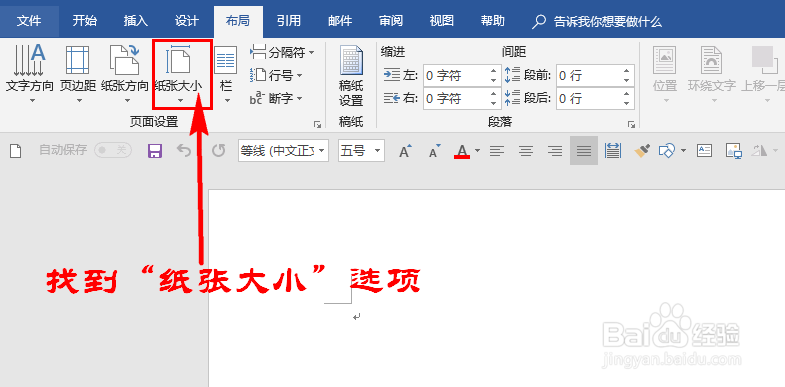Switch to the 引用 references tab
The width and height of the screenshot is (785, 387).
point(289,21)
